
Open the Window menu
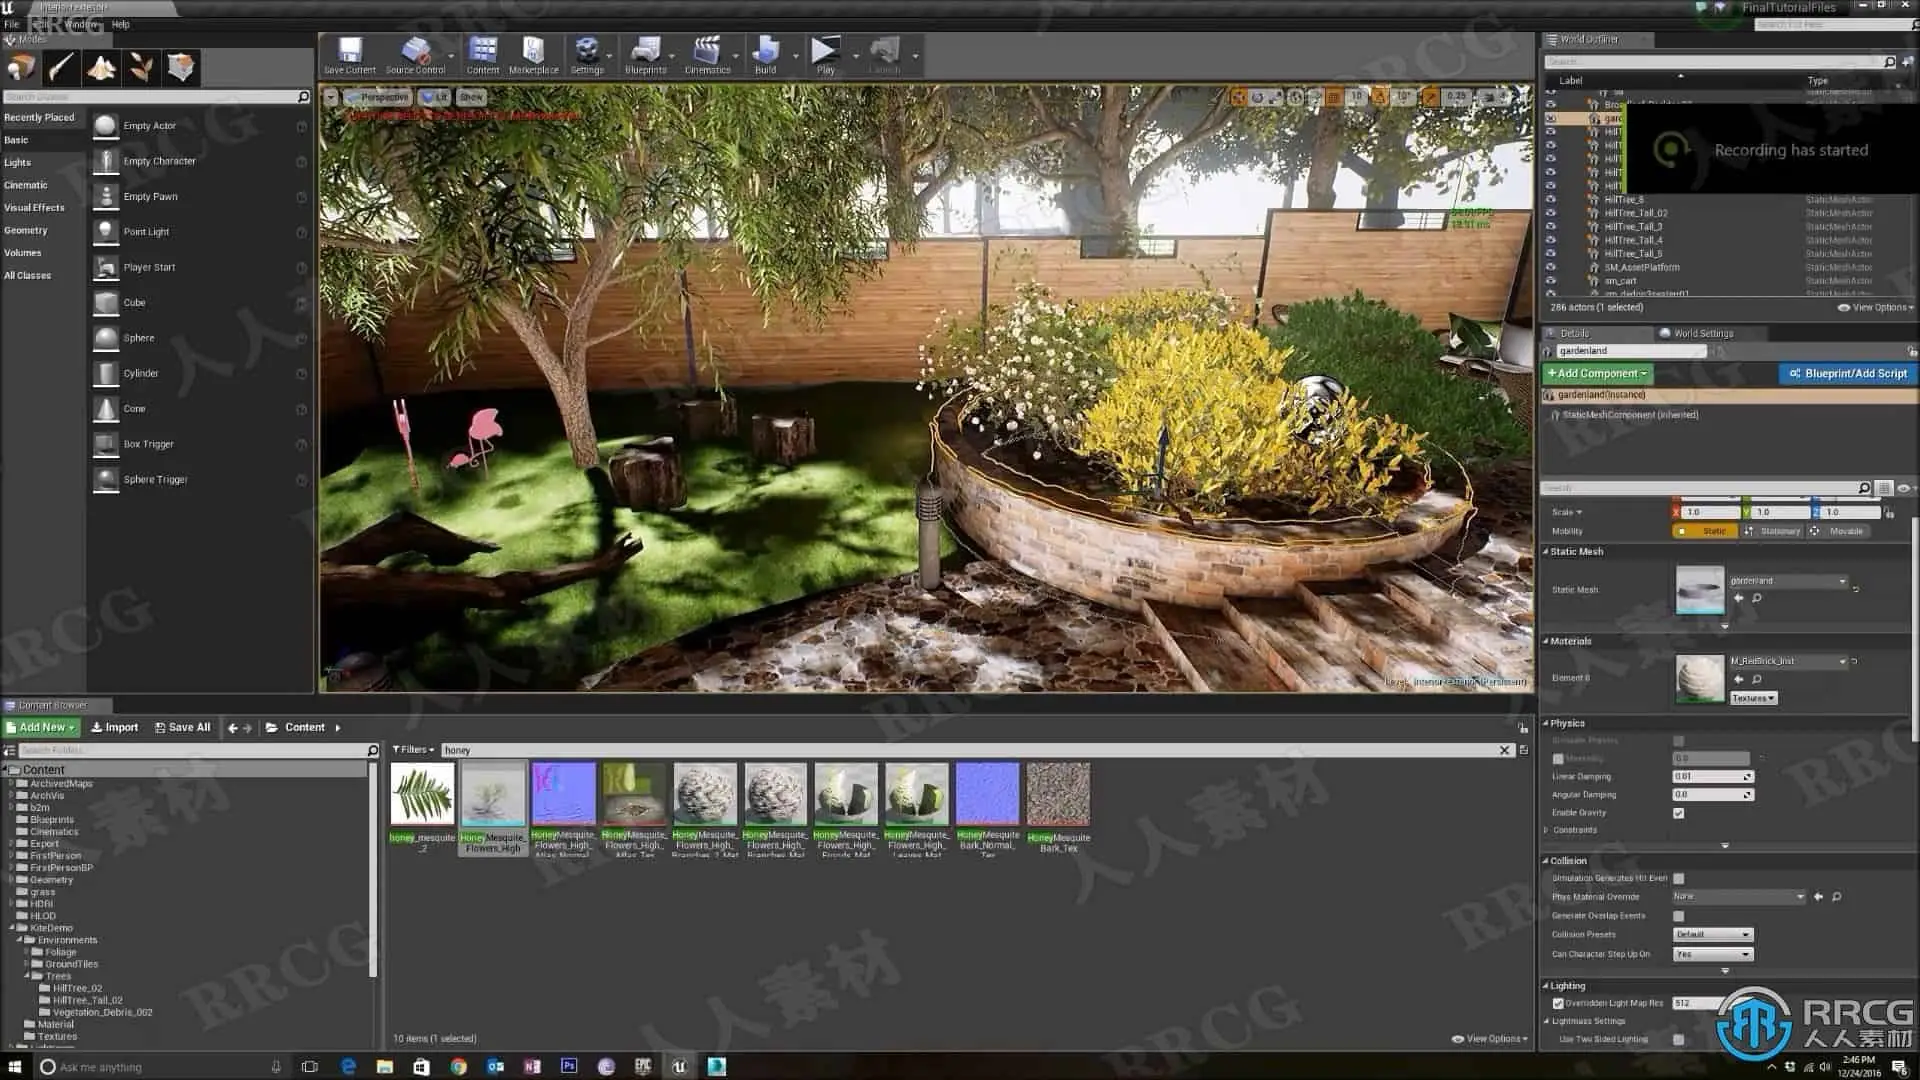point(81,24)
